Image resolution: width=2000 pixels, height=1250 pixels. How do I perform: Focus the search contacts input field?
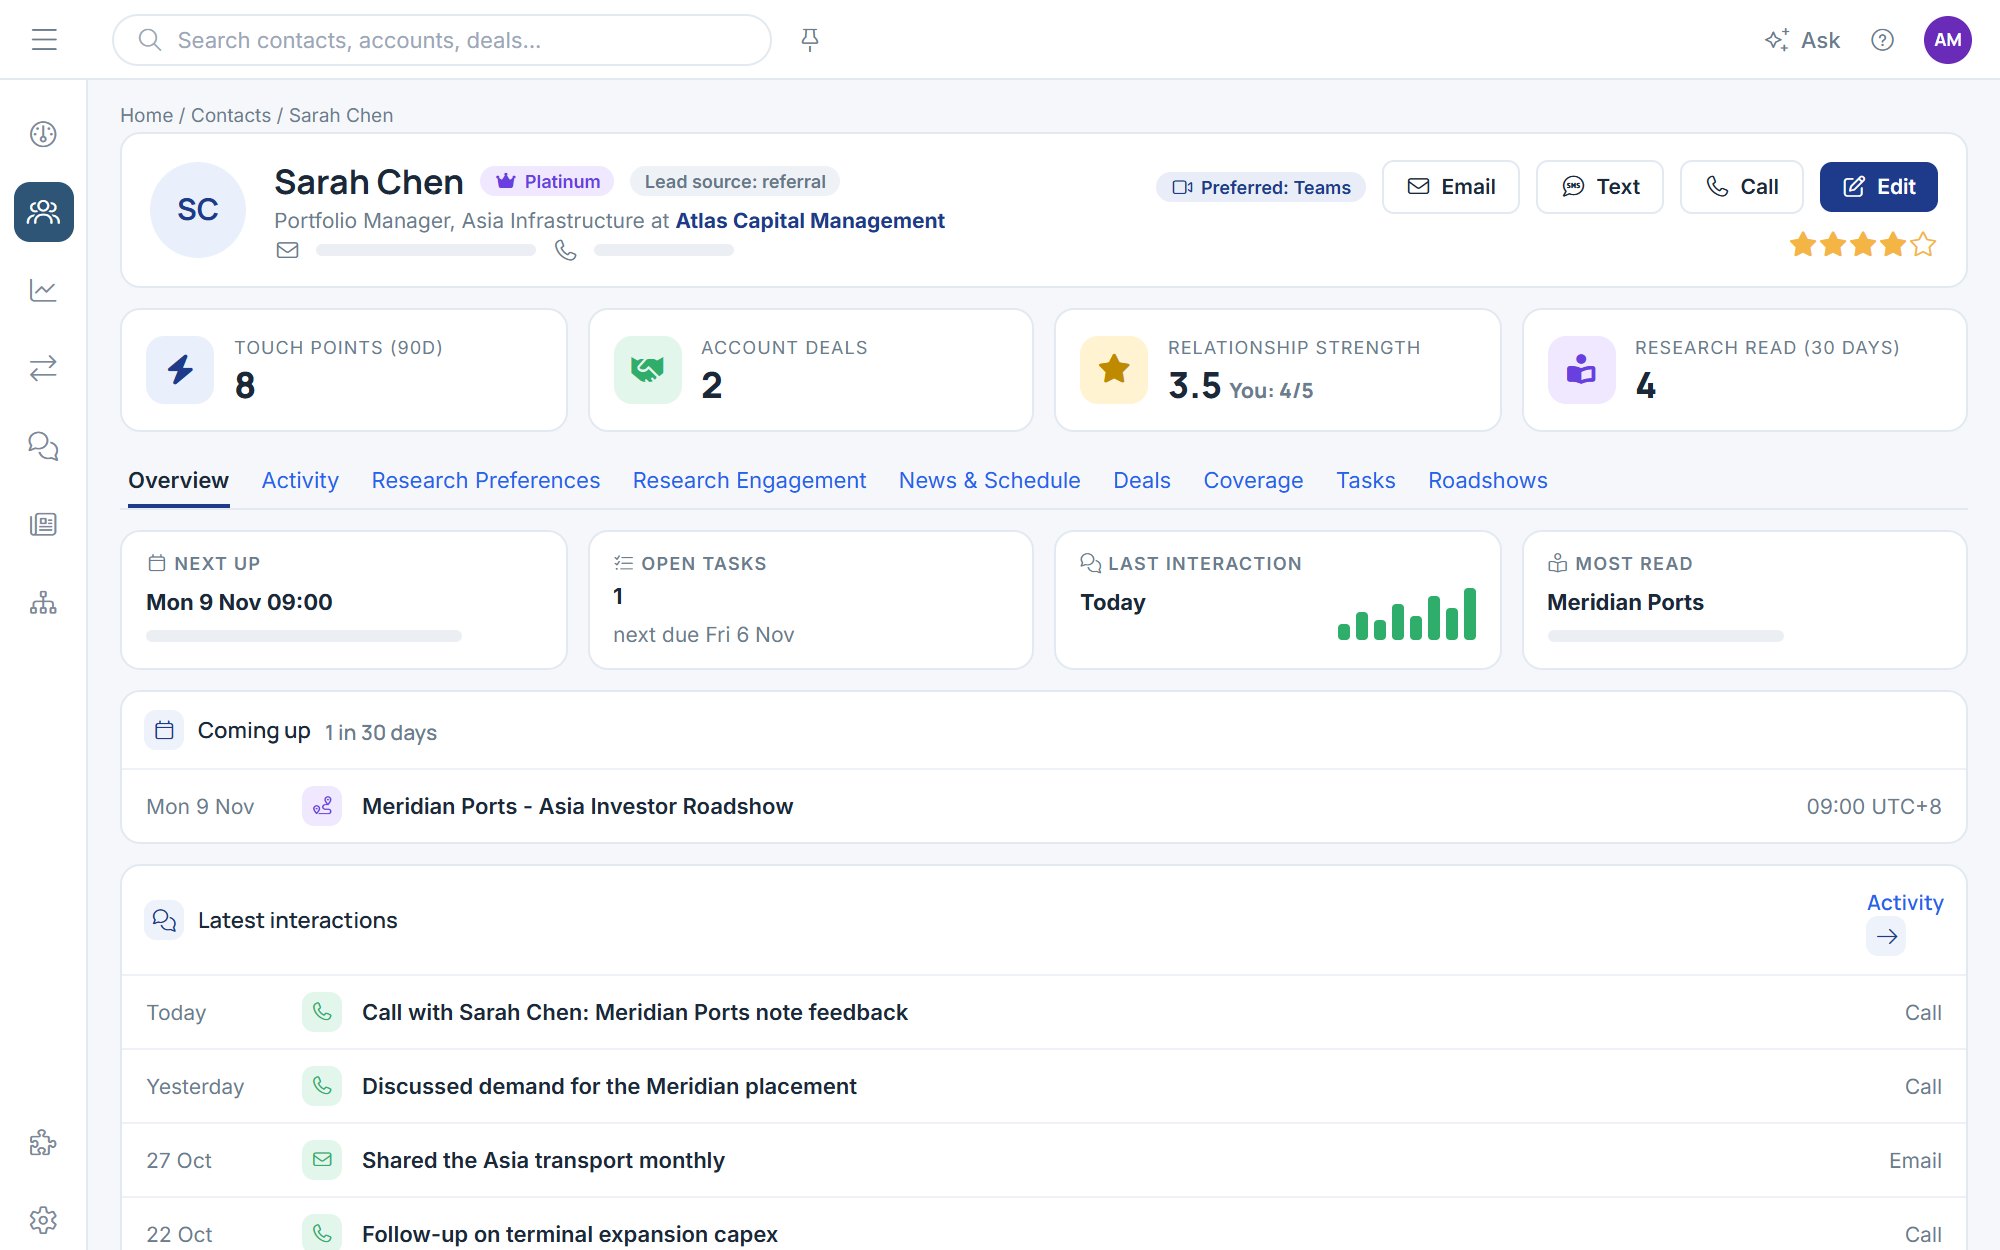pyautogui.click(x=442, y=40)
